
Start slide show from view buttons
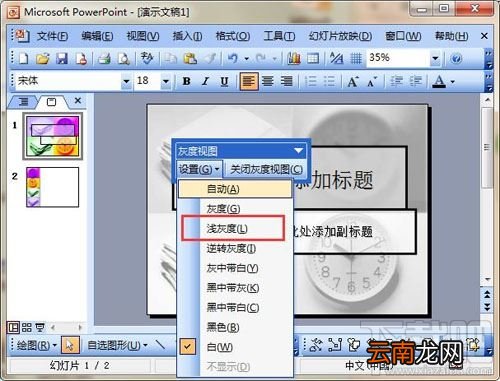click(x=40, y=328)
